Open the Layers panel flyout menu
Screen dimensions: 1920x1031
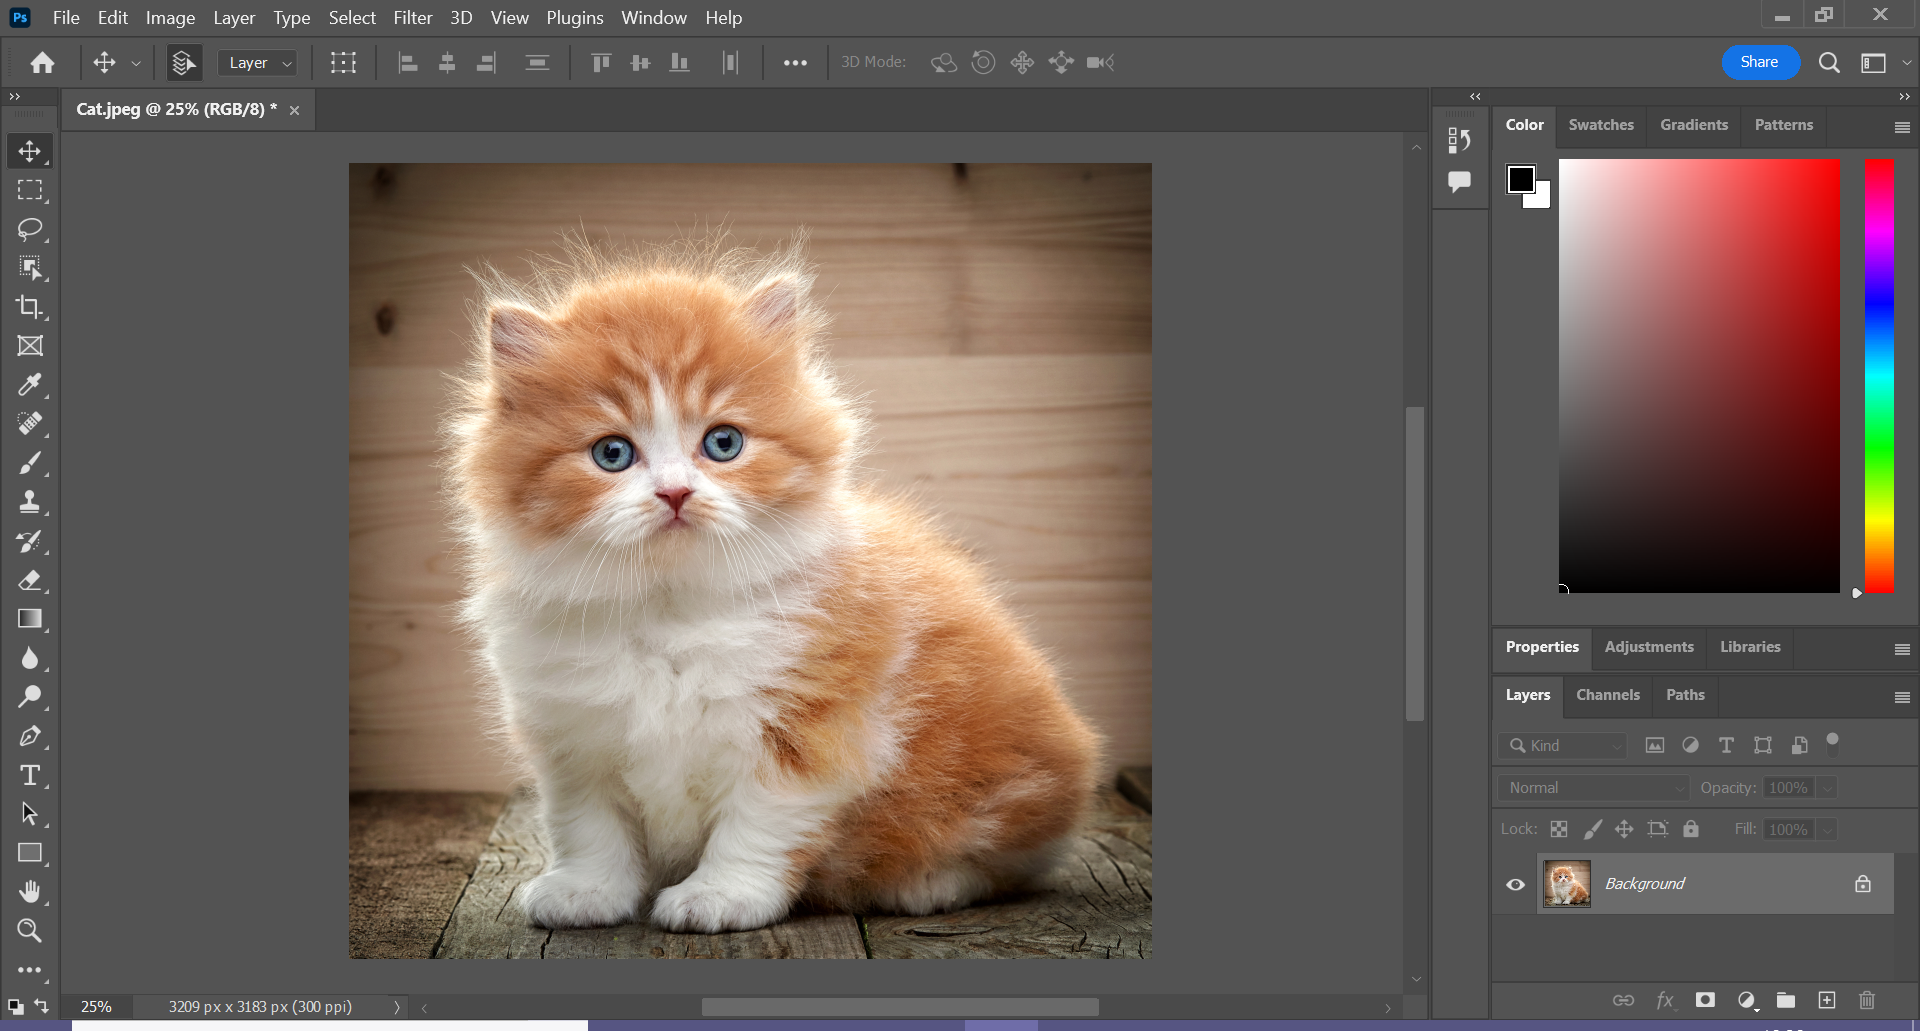pyautogui.click(x=1902, y=697)
